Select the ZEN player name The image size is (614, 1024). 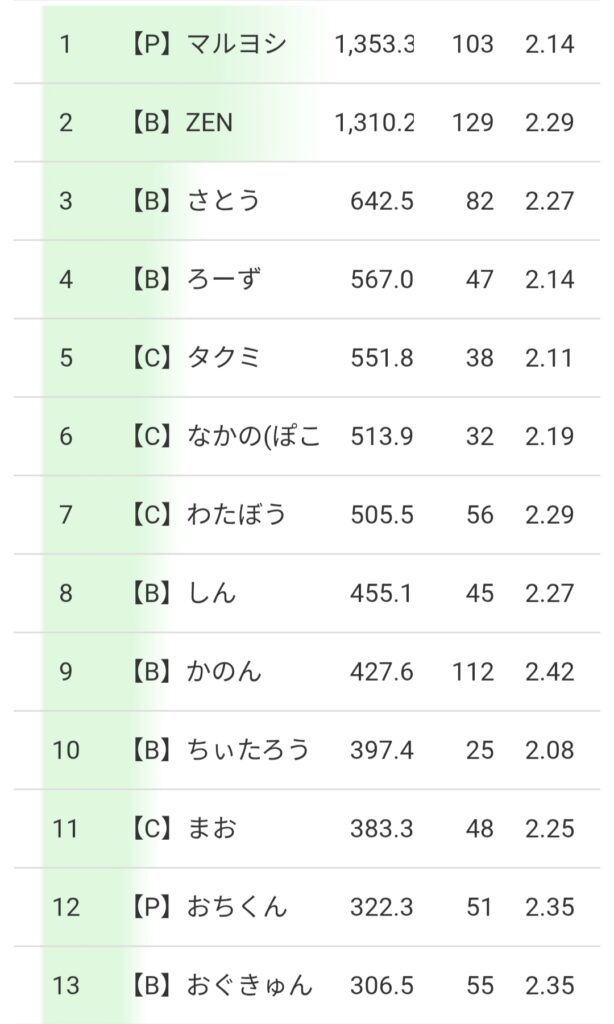coord(209,123)
